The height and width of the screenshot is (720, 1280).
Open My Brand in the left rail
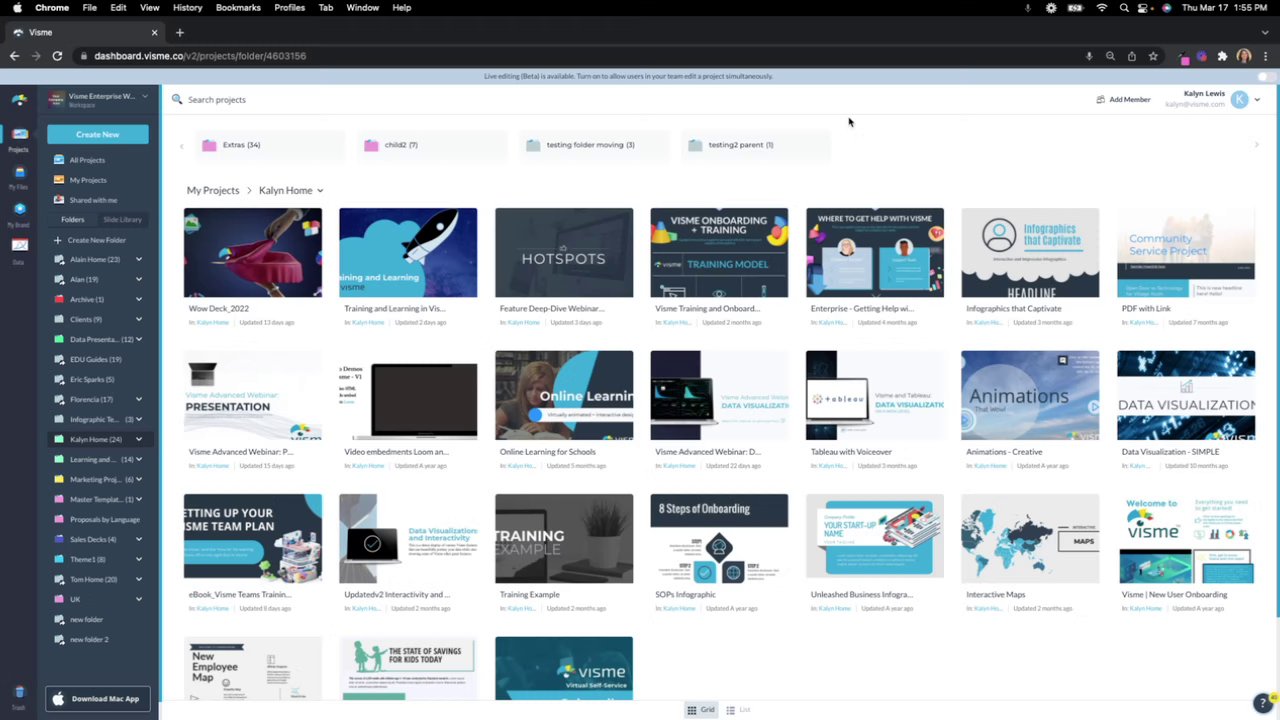pos(19,214)
